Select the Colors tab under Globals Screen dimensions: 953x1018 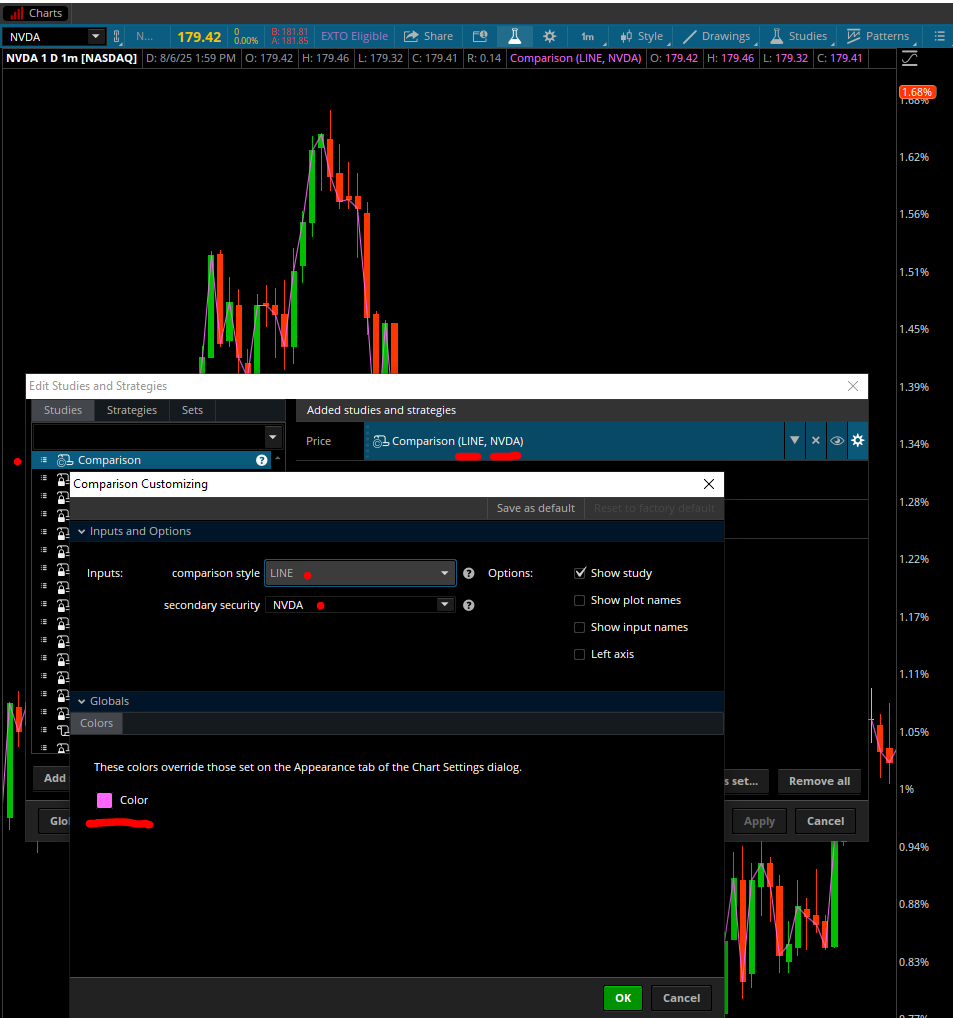click(x=96, y=723)
